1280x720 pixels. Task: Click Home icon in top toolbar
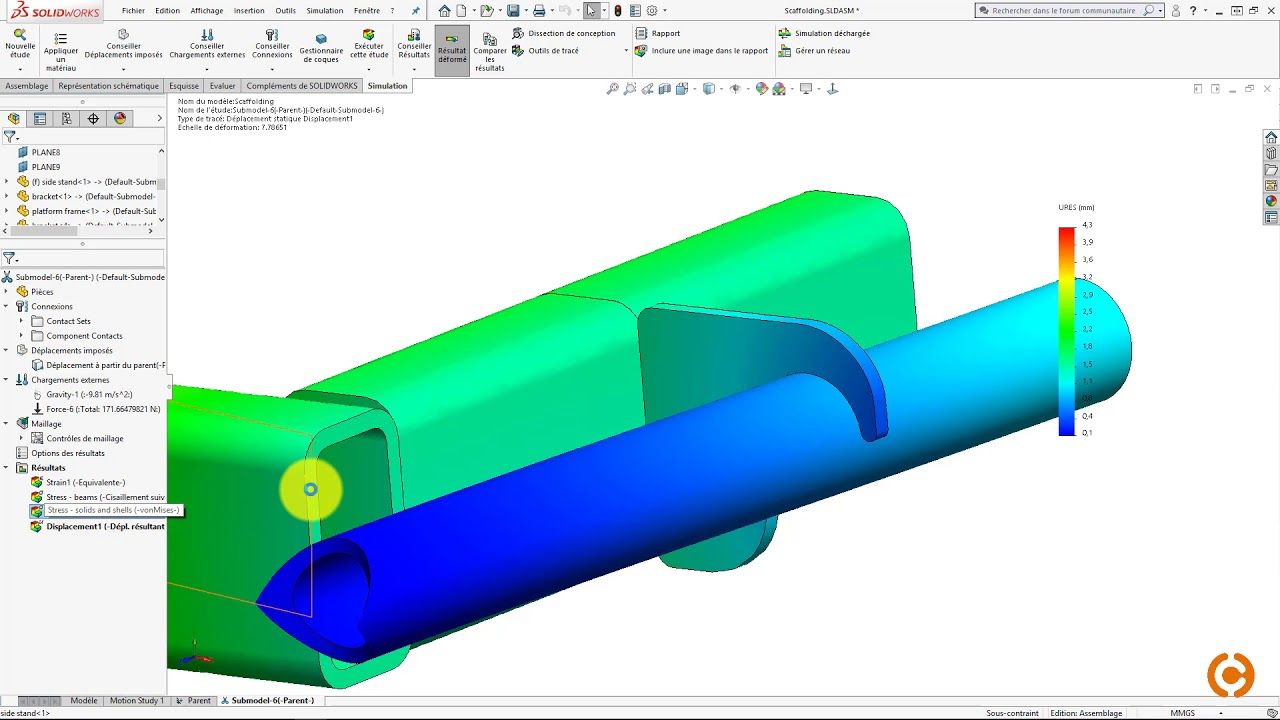coord(445,10)
